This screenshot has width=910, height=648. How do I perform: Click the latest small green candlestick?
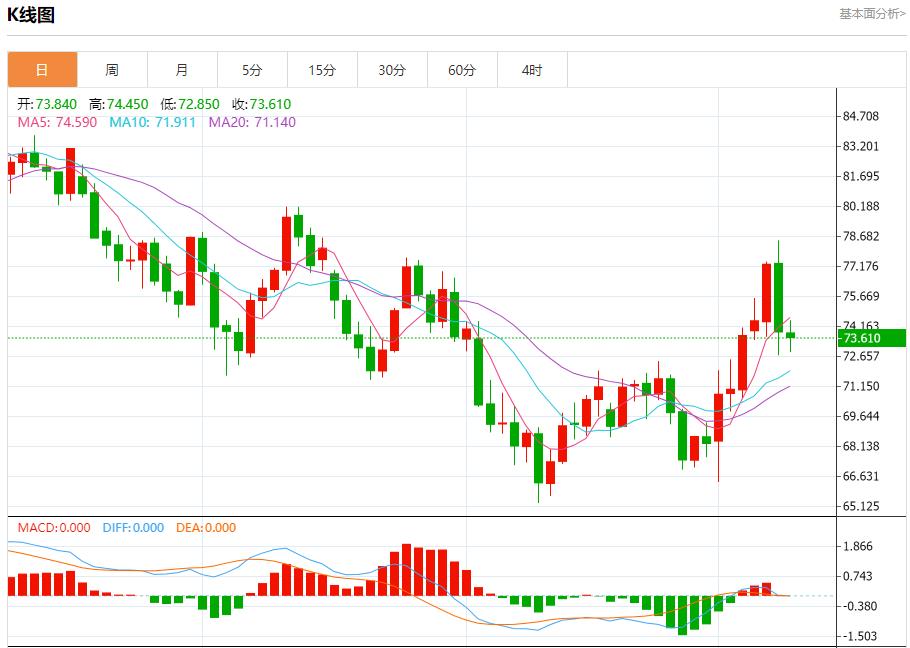[x=790, y=336]
